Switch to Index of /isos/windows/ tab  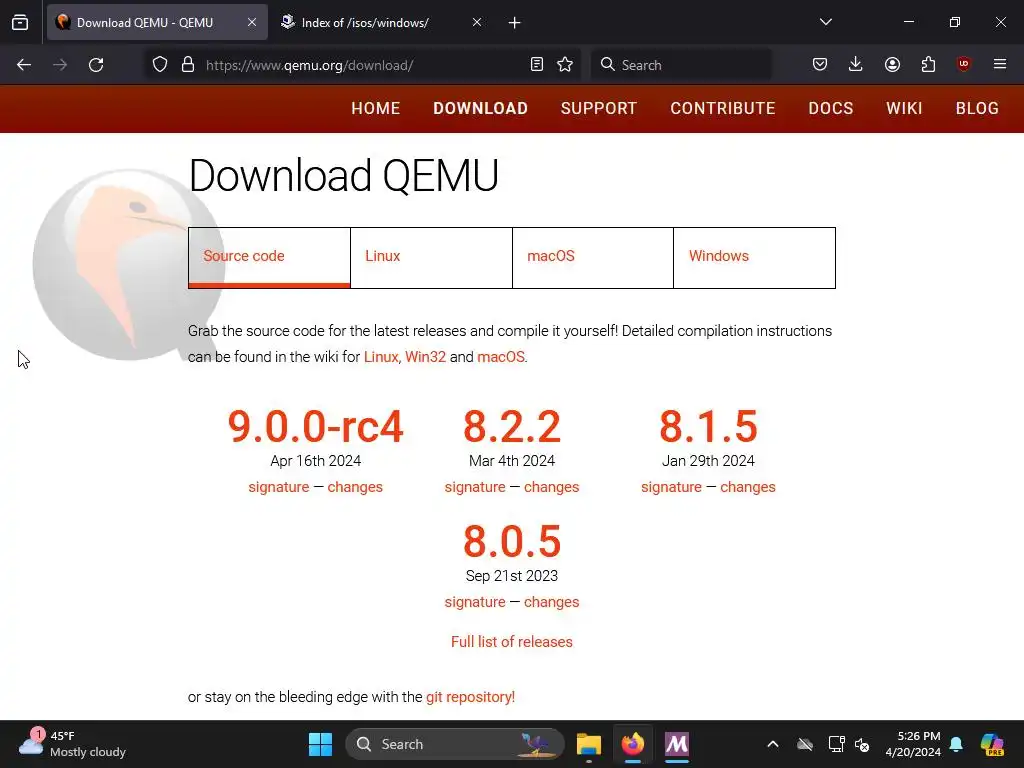click(x=385, y=22)
